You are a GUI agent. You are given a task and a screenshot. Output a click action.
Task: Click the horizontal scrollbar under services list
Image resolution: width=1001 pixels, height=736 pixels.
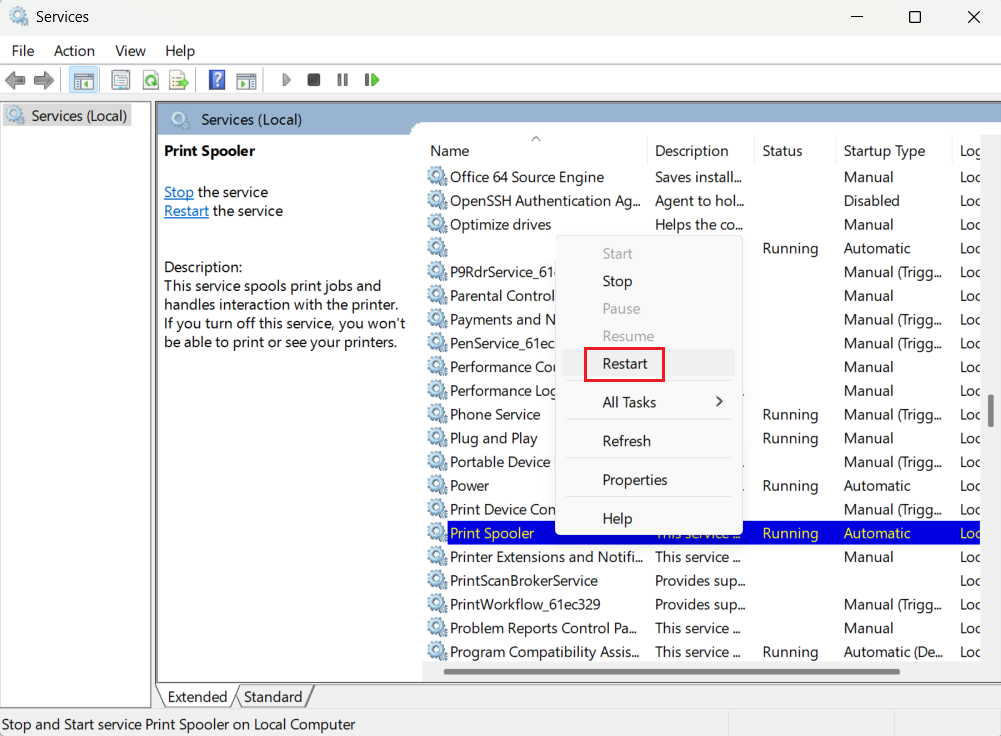pyautogui.click(x=700, y=671)
